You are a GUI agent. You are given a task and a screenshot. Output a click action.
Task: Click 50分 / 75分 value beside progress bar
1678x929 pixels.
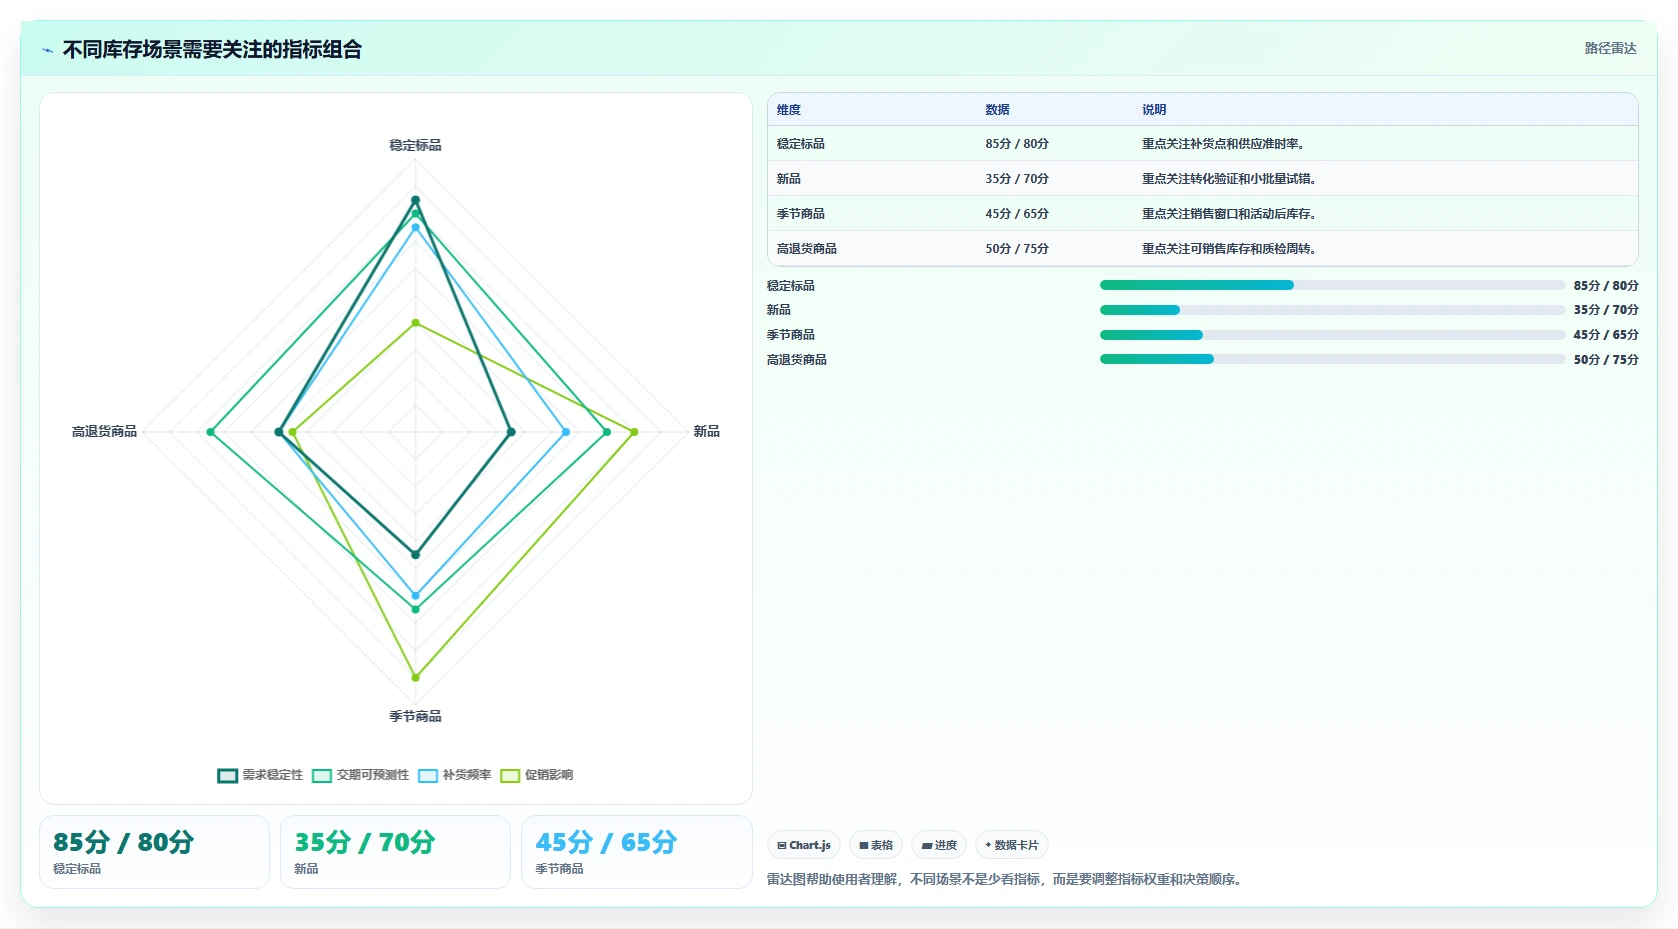coord(1606,360)
